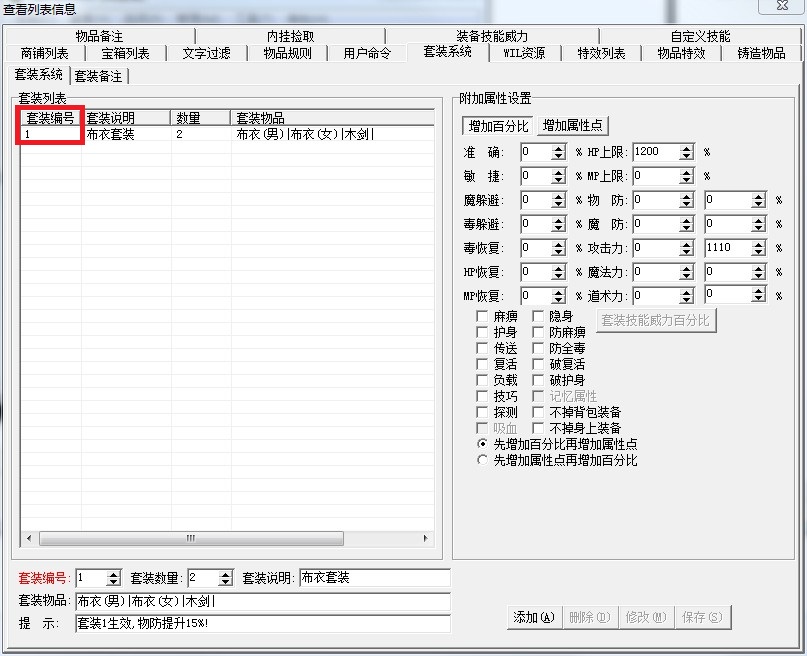The width and height of the screenshot is (807, 656).
Task: Click into the 提示 text field
Action: [x=262, y=623]
